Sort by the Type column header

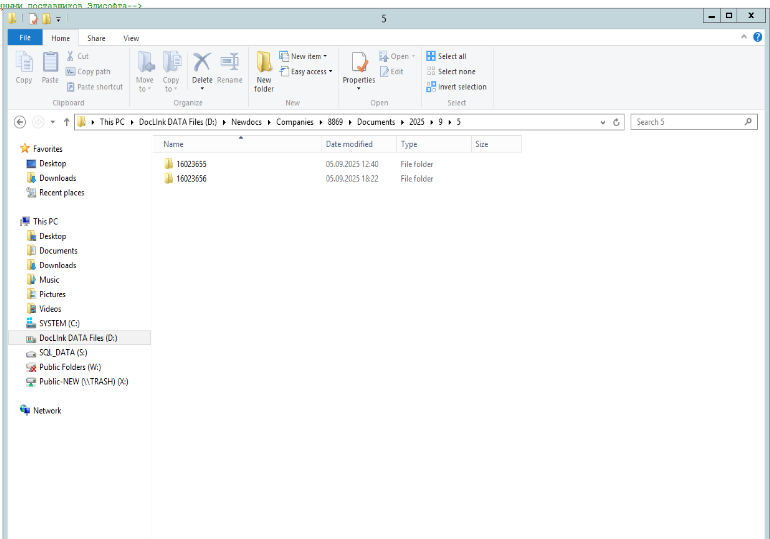434,144
